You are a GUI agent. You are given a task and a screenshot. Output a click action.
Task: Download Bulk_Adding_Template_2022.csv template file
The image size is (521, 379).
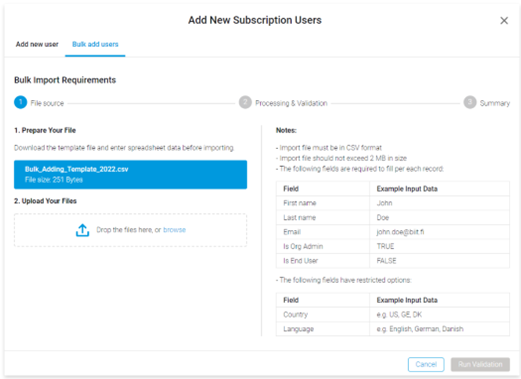click(x=130, y=175)
